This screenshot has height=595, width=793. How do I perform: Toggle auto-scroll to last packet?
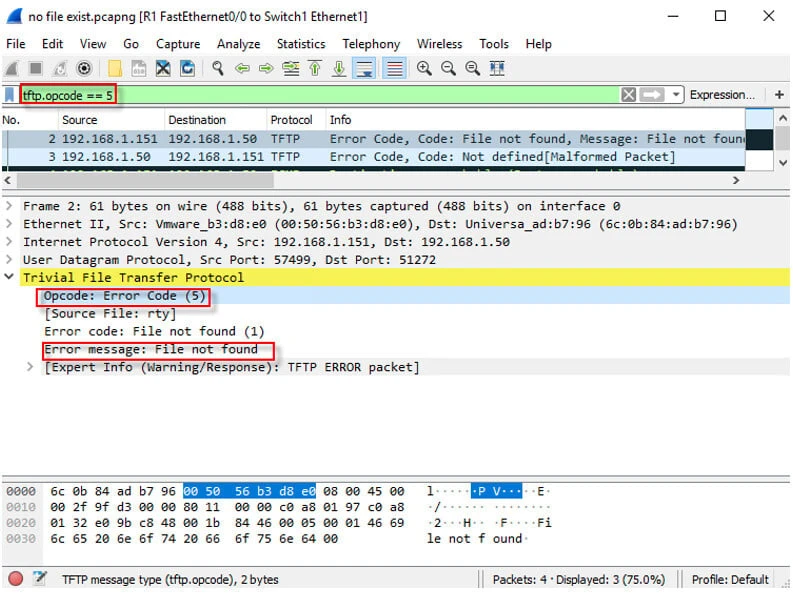pyautogui.click(x=364, y=68)
